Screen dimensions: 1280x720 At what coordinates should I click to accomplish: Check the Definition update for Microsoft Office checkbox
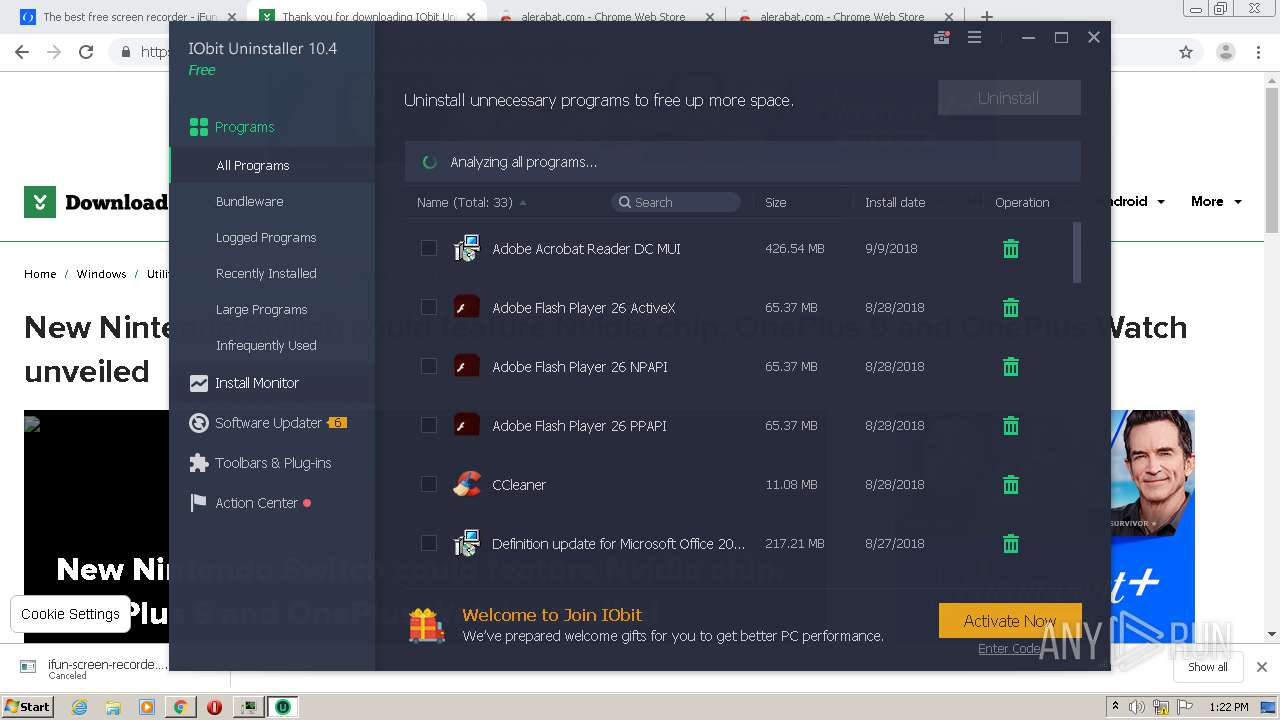coord(429,543)
